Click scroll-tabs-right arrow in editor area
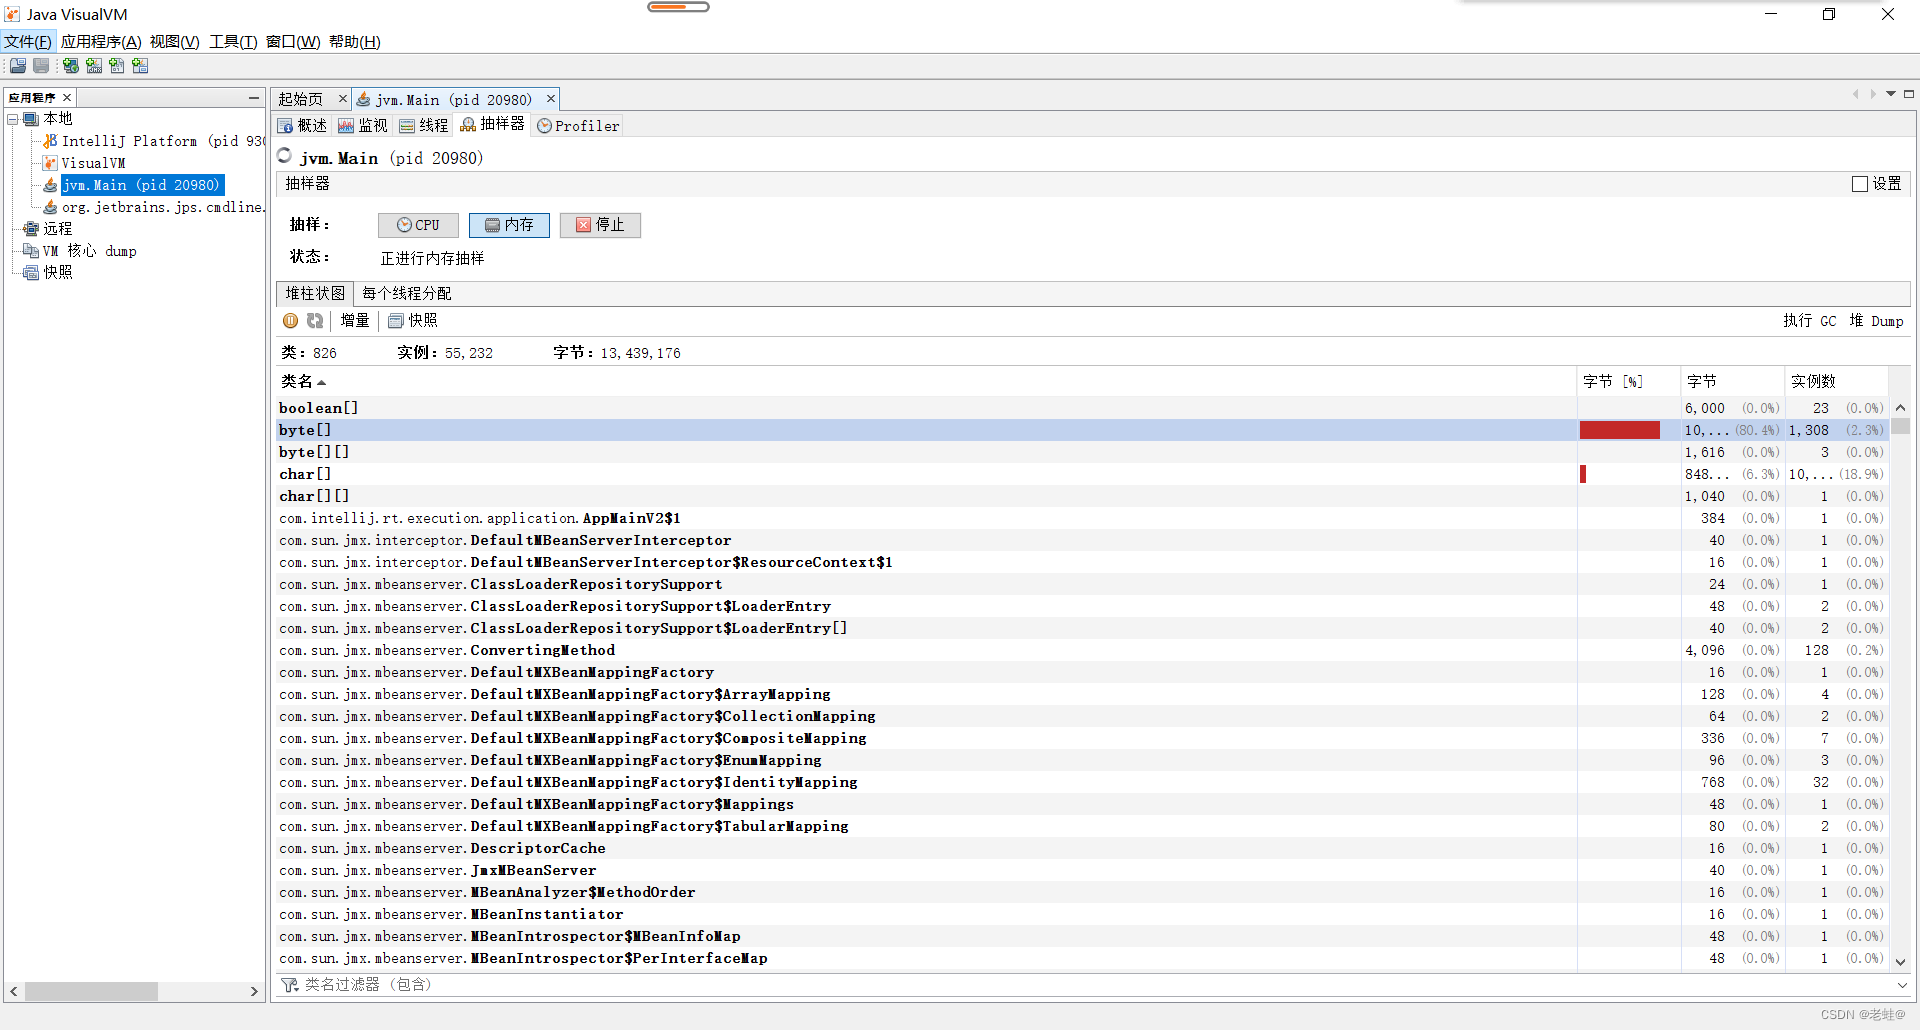The width and height of the screenshot is (1920, 1030). coord(1873,94)
